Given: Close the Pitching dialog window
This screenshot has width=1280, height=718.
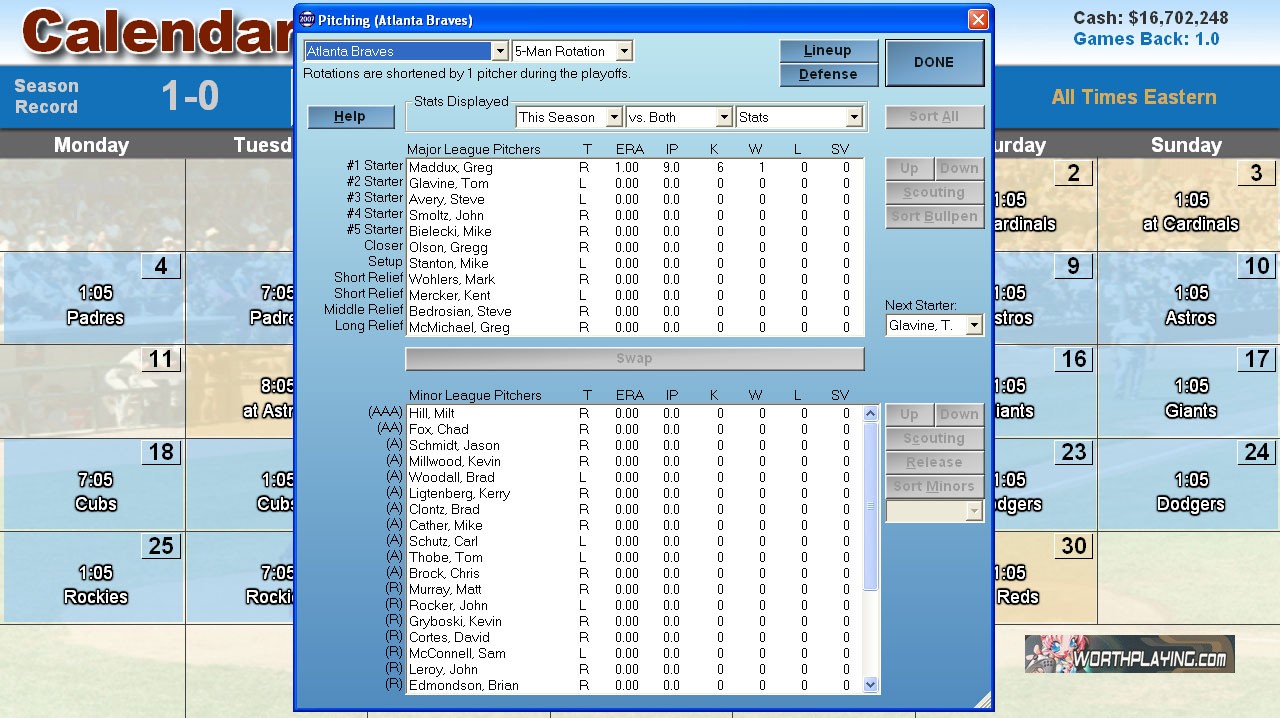Looking at the screenshot, I should (x=977, y=20).
